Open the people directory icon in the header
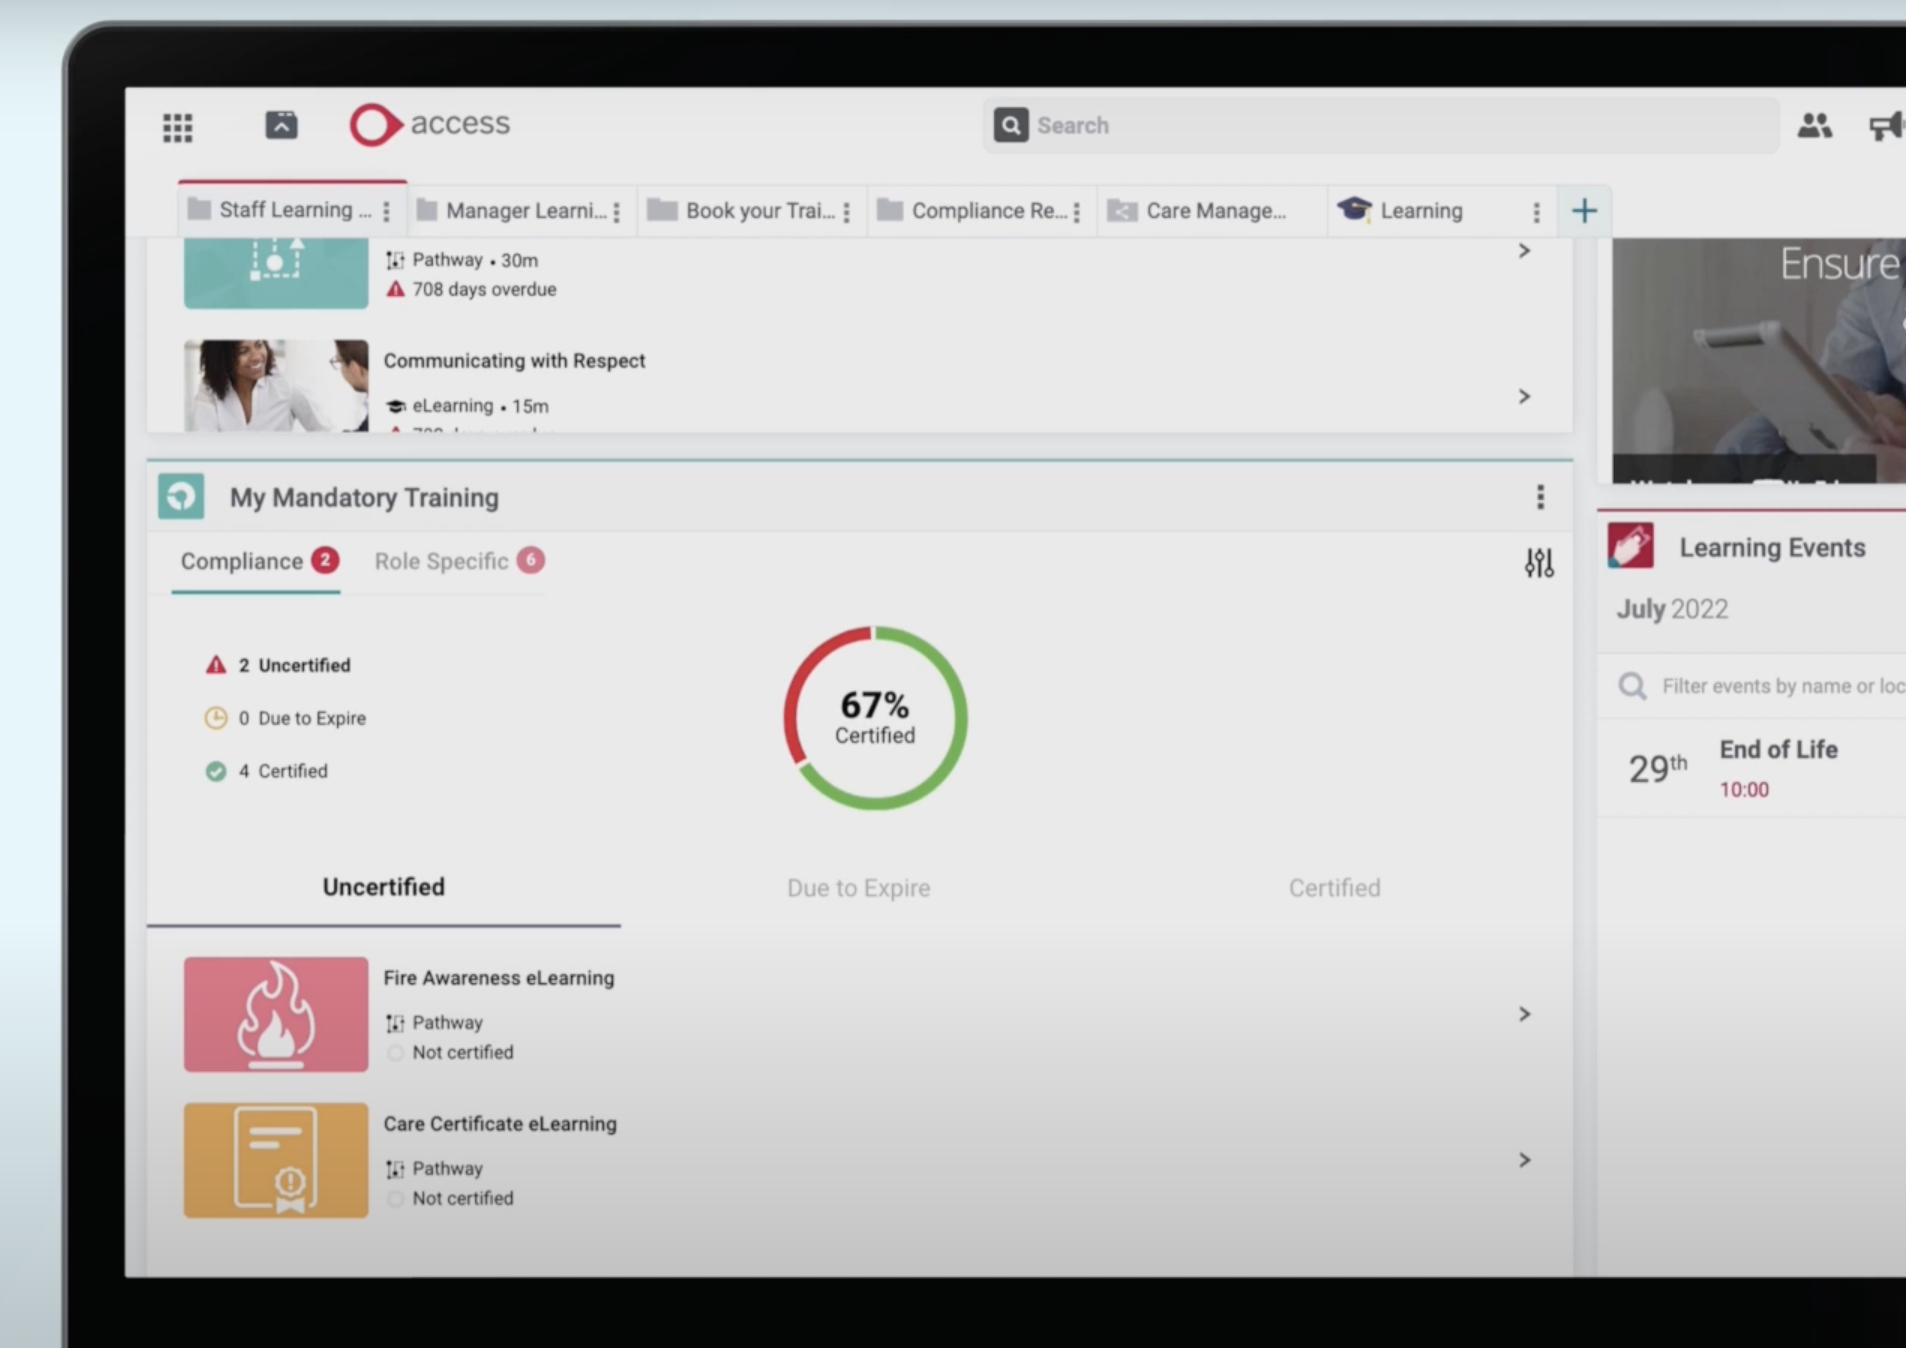Image resolution: width=1906 pixels, height=1348 pixels. pyautogui.click(x=1817, y=124)
